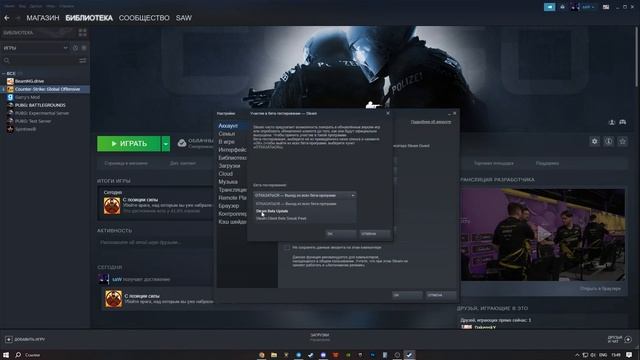Select В игре in settings sidebar

tap(227, 142)
